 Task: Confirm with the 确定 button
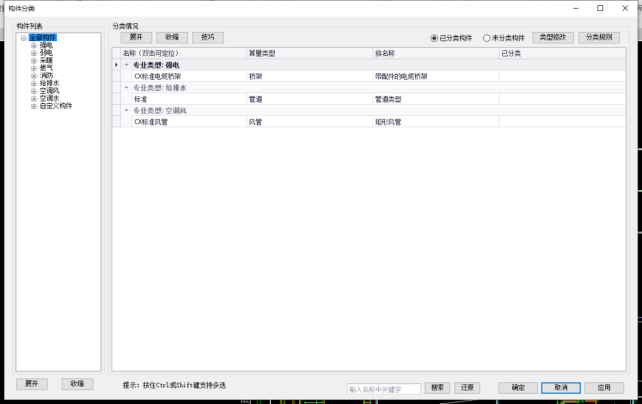[x=517, y=387]
